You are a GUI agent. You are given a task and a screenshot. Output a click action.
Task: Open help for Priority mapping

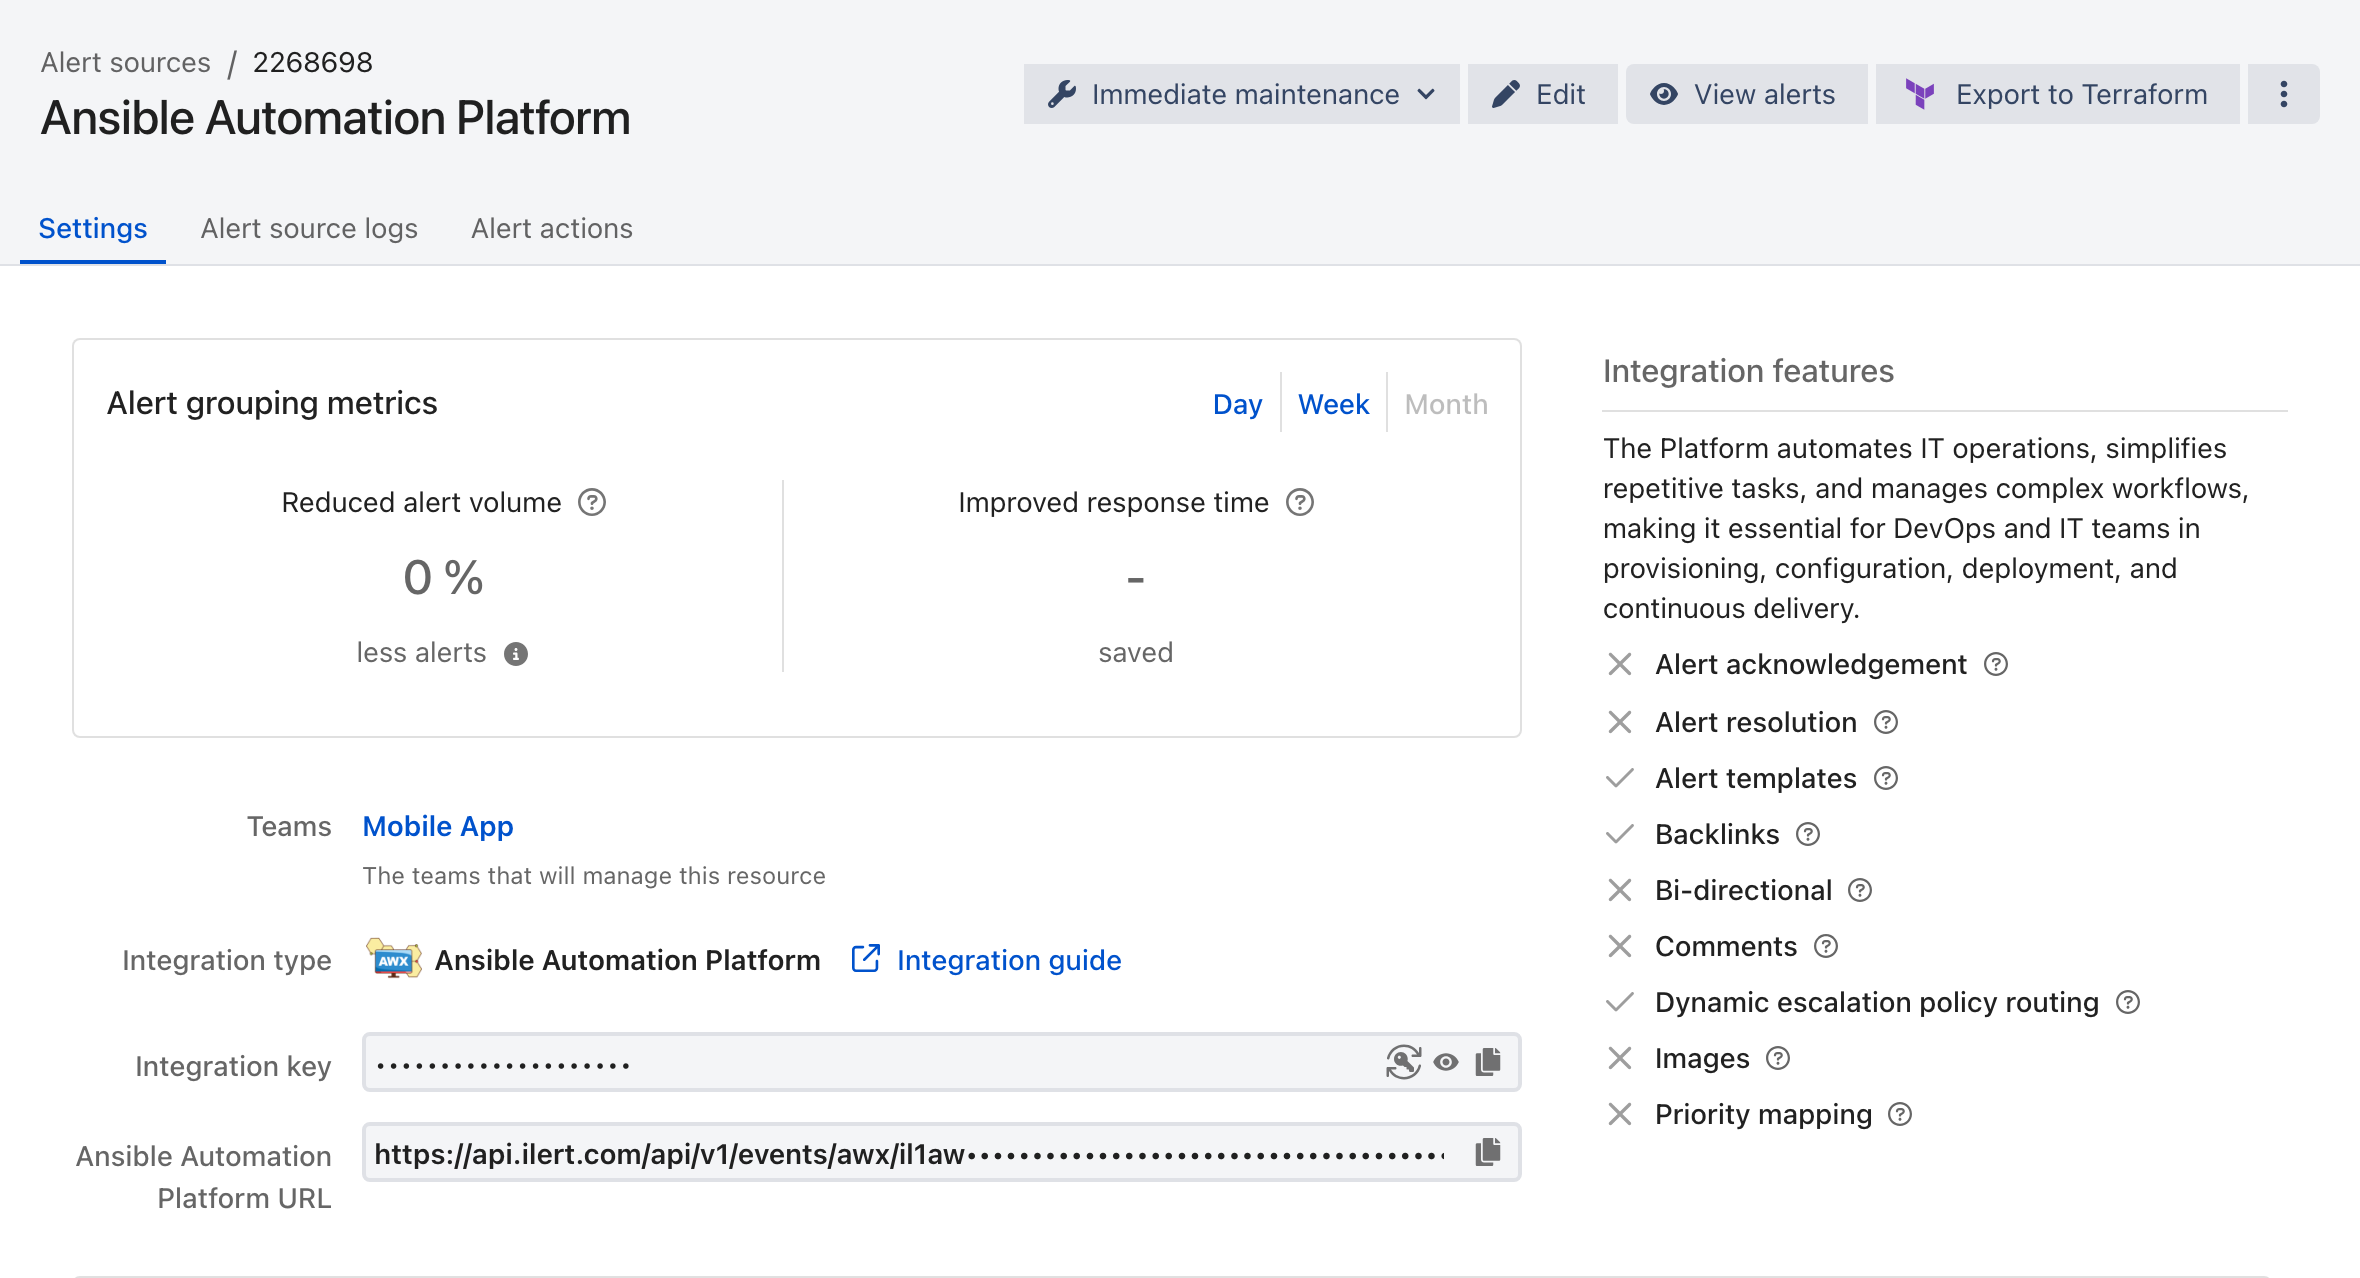click(x=1900, y=1114)
